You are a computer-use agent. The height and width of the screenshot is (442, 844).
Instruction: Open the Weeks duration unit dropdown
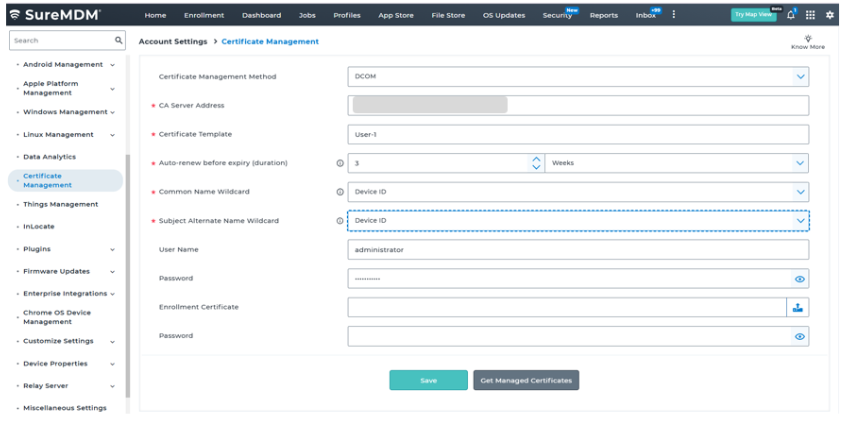(x=799, y=163)
